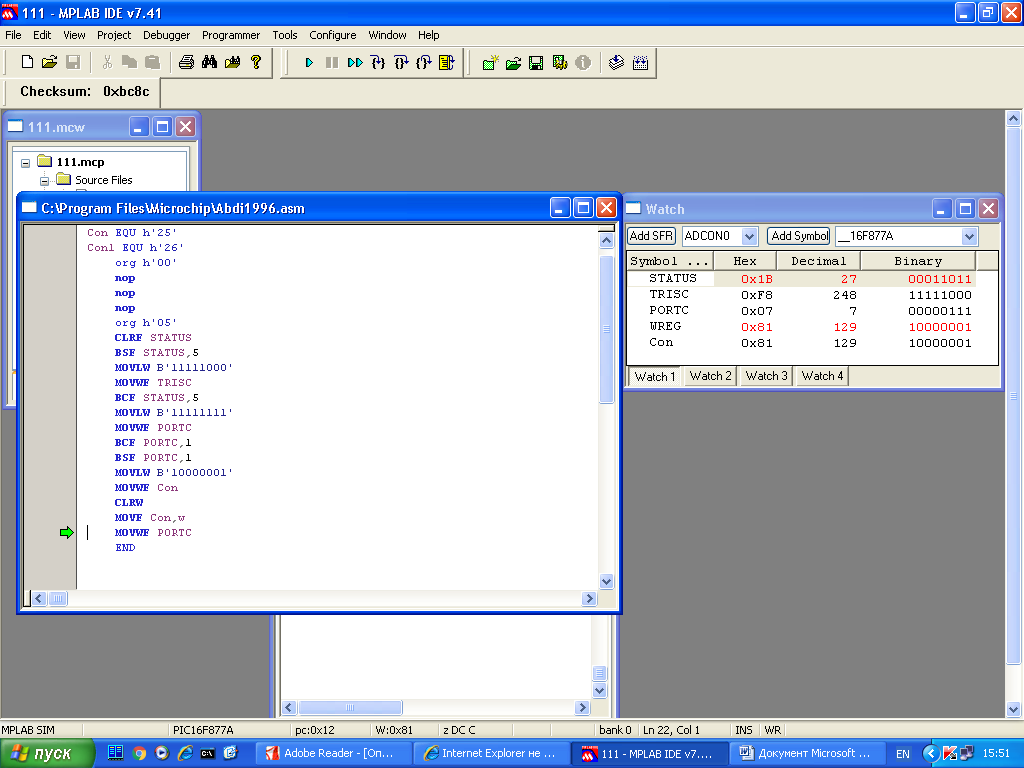Image resolution: width=1024 pixels, height=768 pixels.
Task: Click the Animate double-arrow icon
Action: point(355,63)
